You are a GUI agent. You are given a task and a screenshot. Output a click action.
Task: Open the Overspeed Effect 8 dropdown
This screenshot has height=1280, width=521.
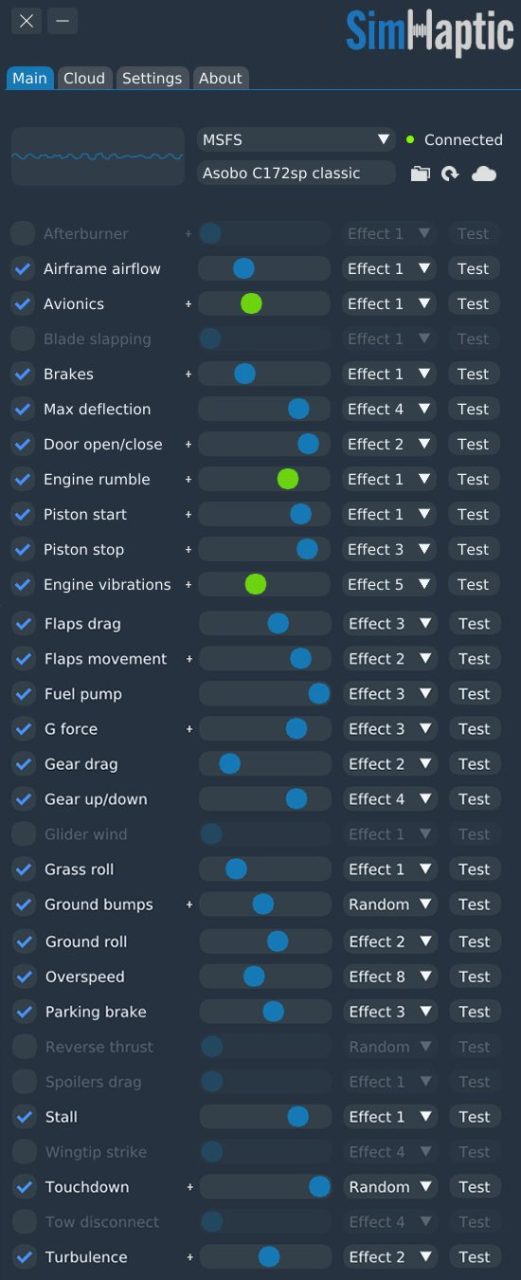pos(390,976)
